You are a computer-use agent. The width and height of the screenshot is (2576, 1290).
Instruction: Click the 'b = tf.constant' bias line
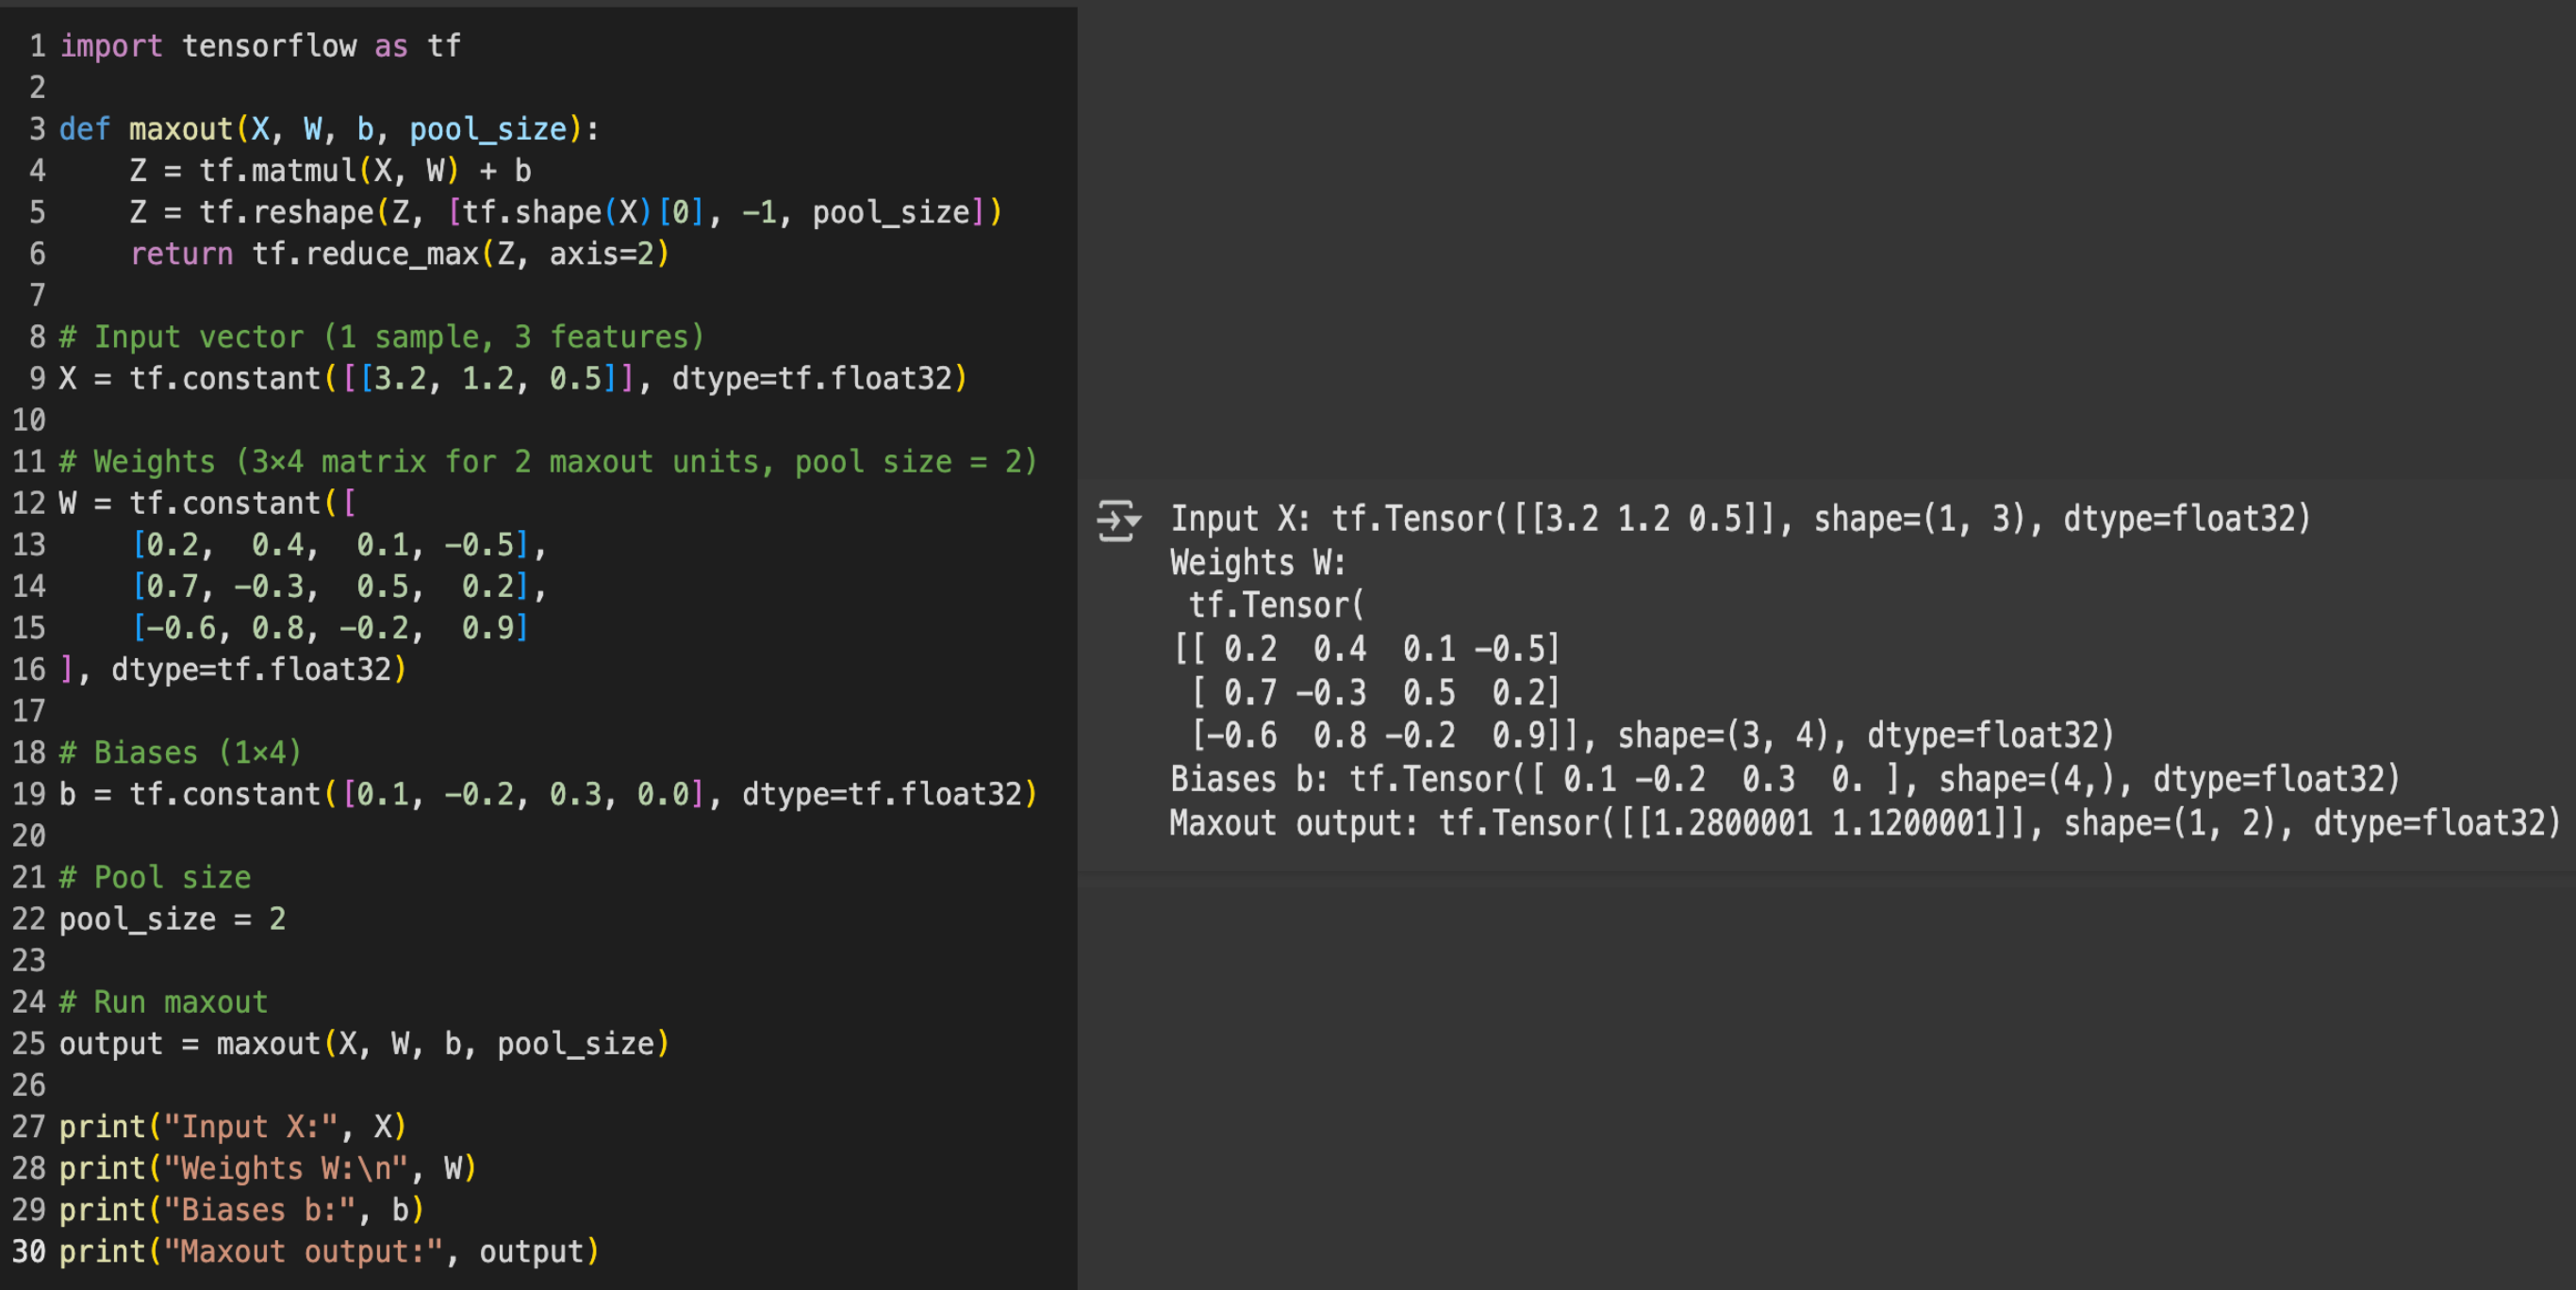(548, 794)
